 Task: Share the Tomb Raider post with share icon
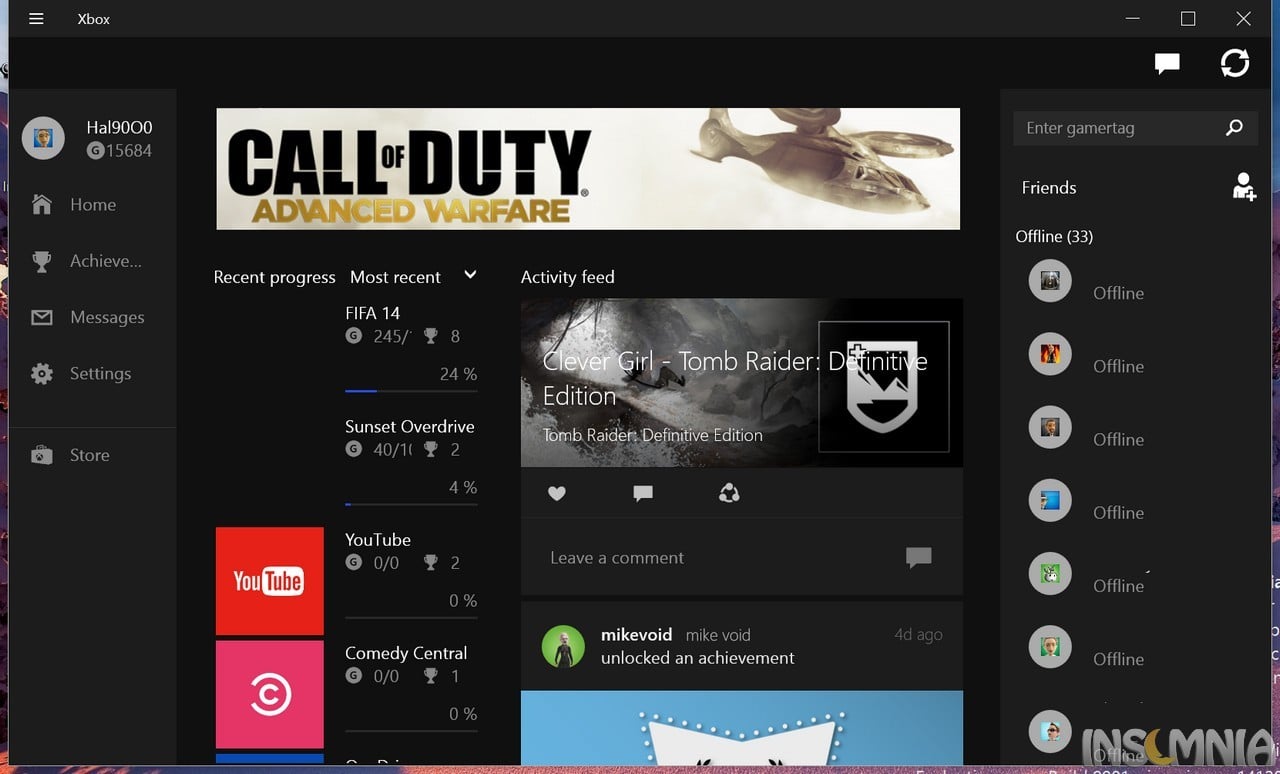[x=729, y=492]
